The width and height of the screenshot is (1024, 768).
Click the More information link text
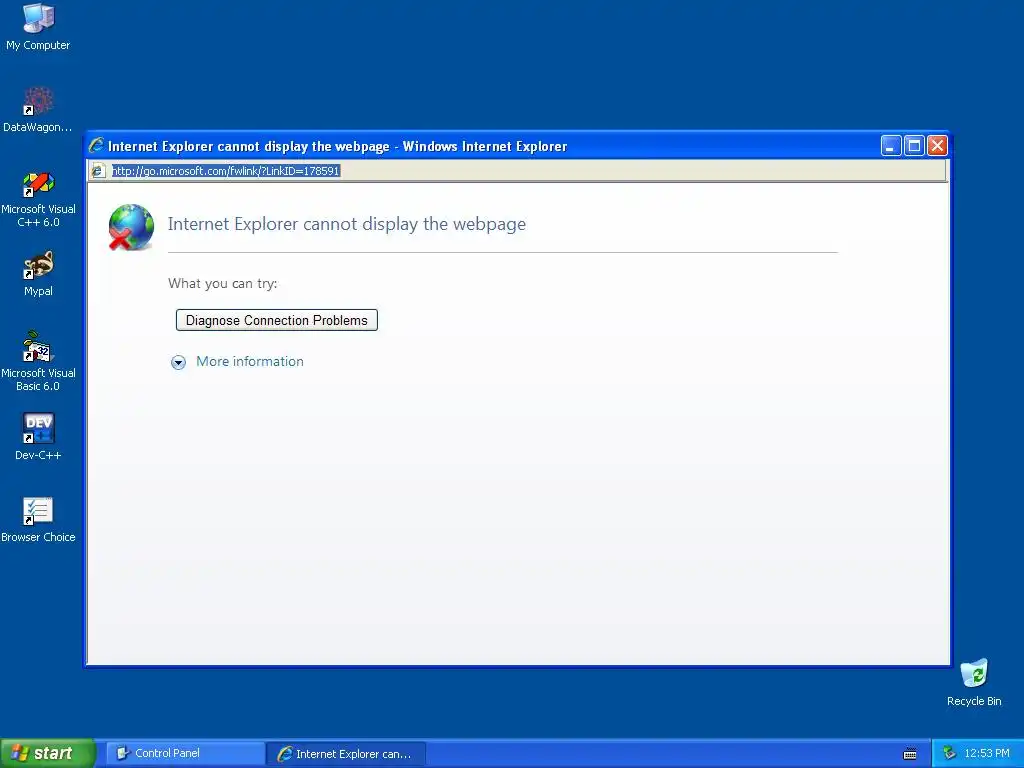click(250, 361)
